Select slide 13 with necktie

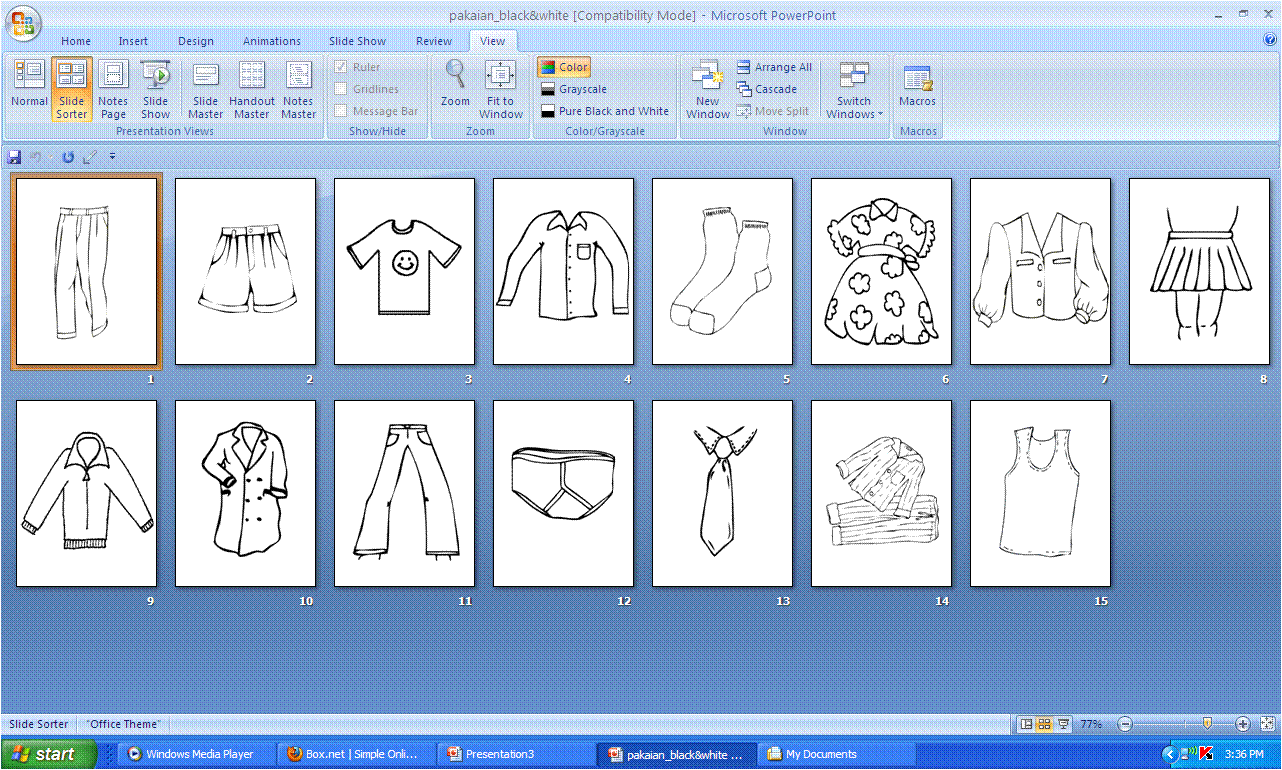722,493
